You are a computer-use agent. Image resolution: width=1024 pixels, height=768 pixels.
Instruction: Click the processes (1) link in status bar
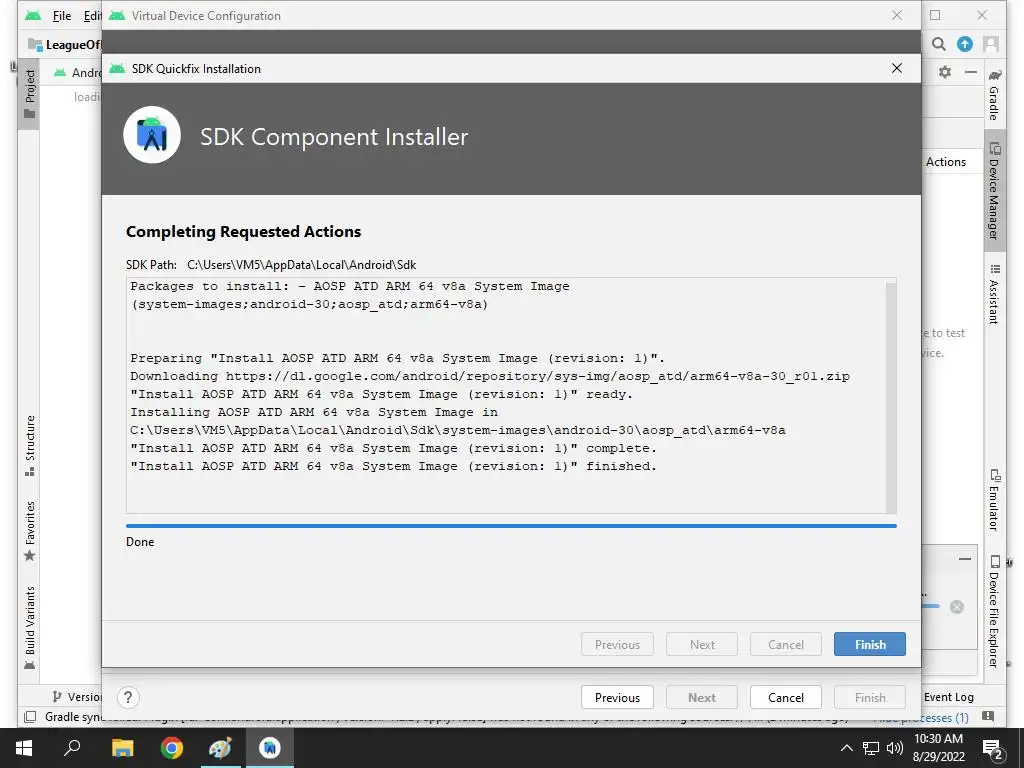tap(923, 718)
